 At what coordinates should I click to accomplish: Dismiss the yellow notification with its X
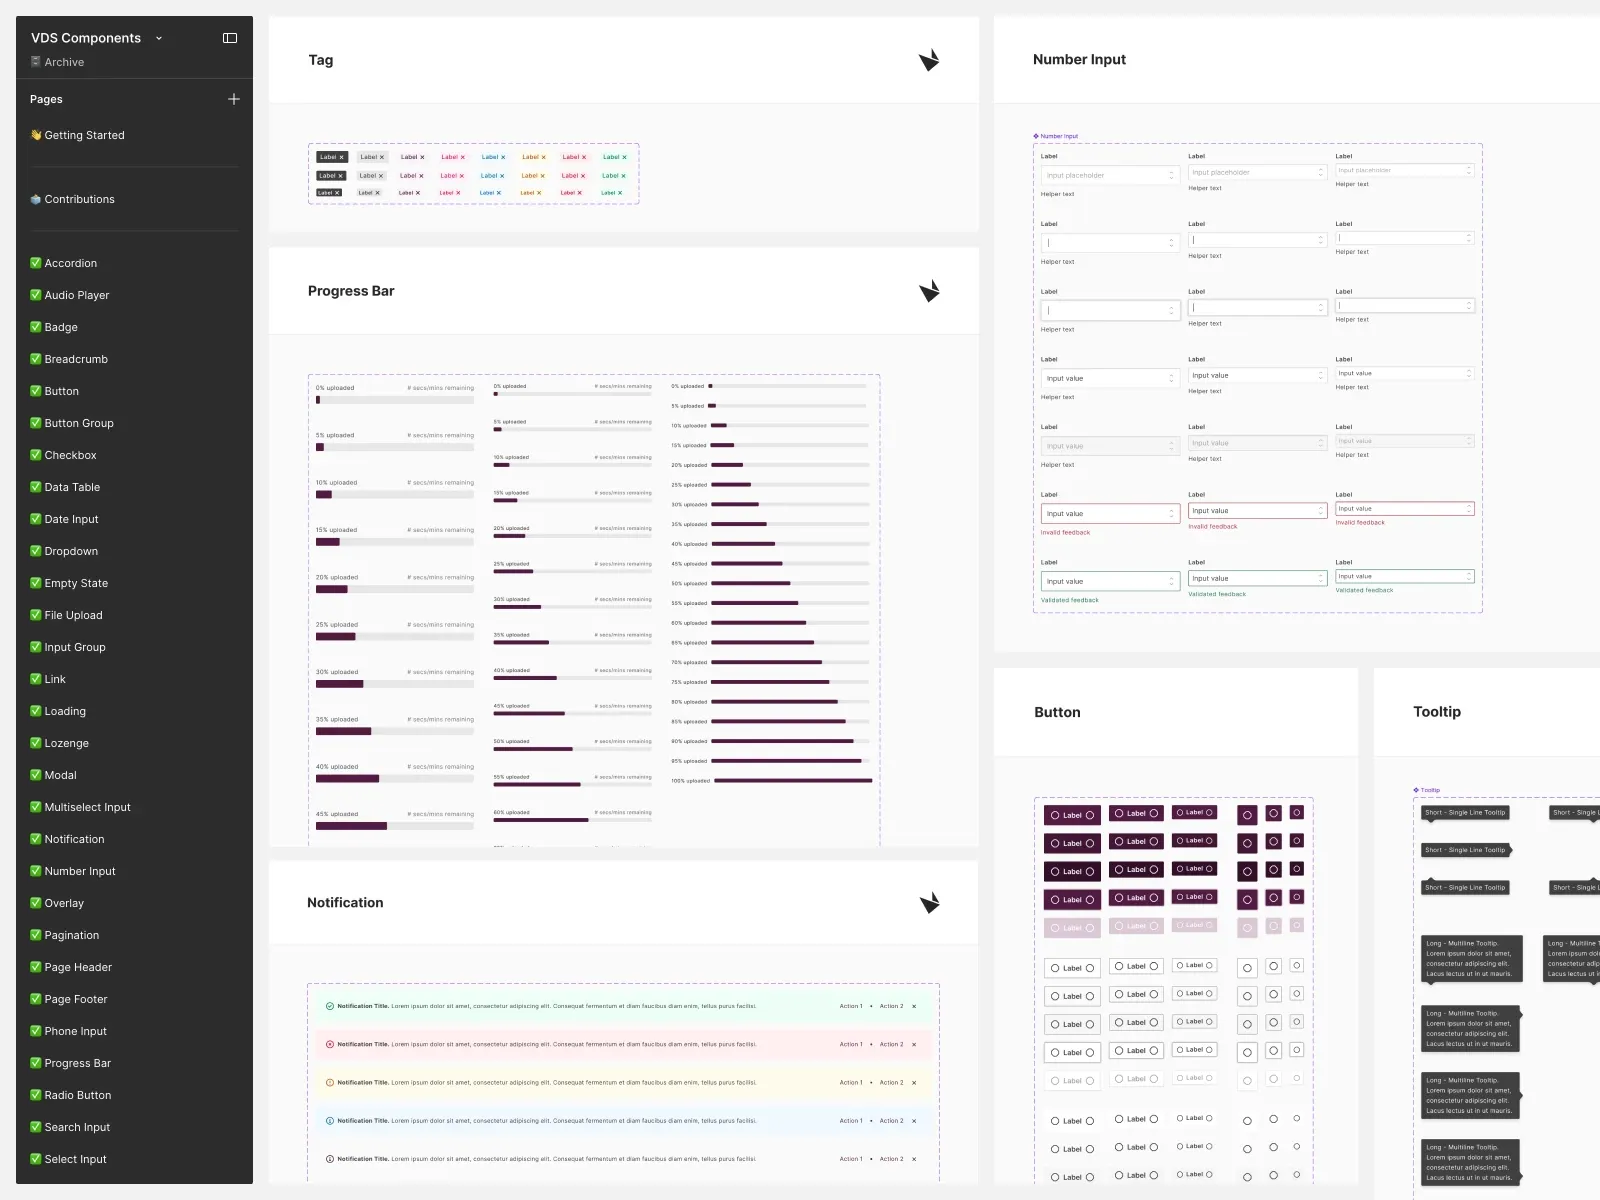914,1082
